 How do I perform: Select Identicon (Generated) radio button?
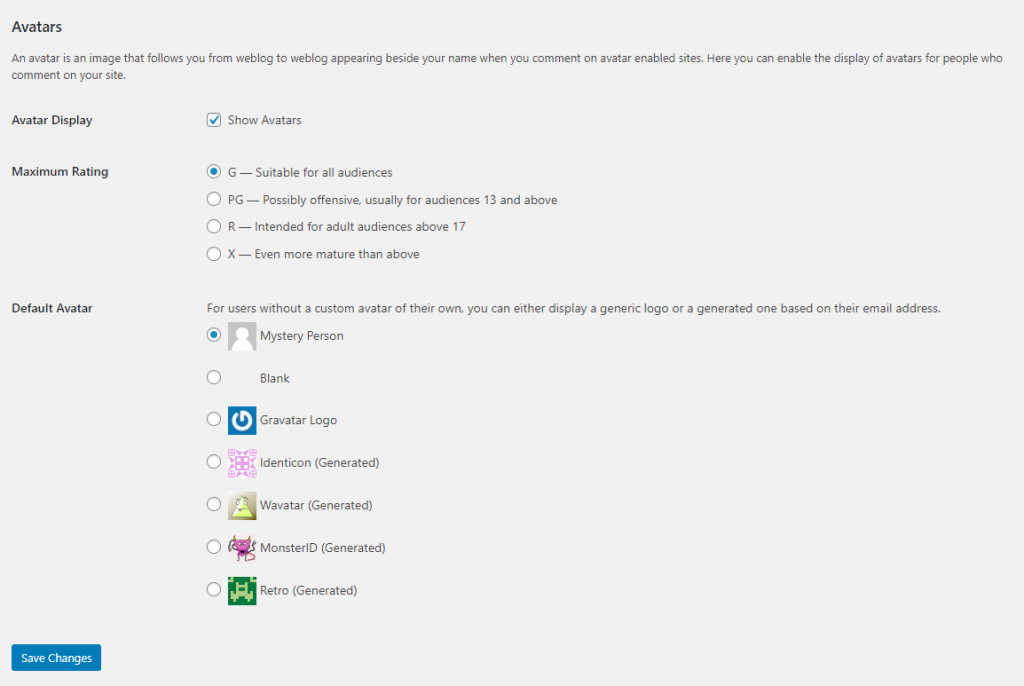coord(214,461)
